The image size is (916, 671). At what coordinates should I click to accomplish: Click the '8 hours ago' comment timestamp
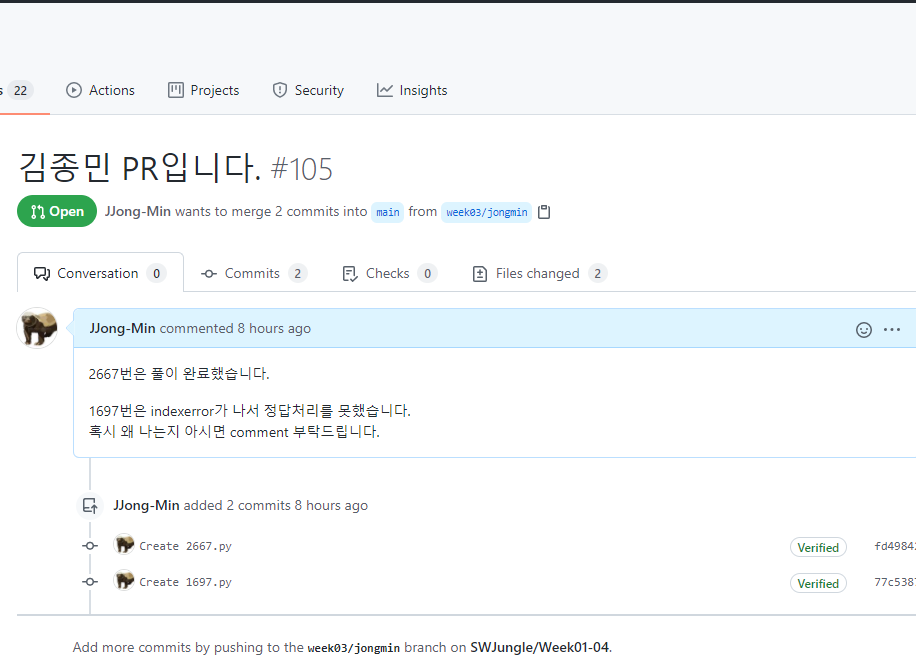point(274,328)
